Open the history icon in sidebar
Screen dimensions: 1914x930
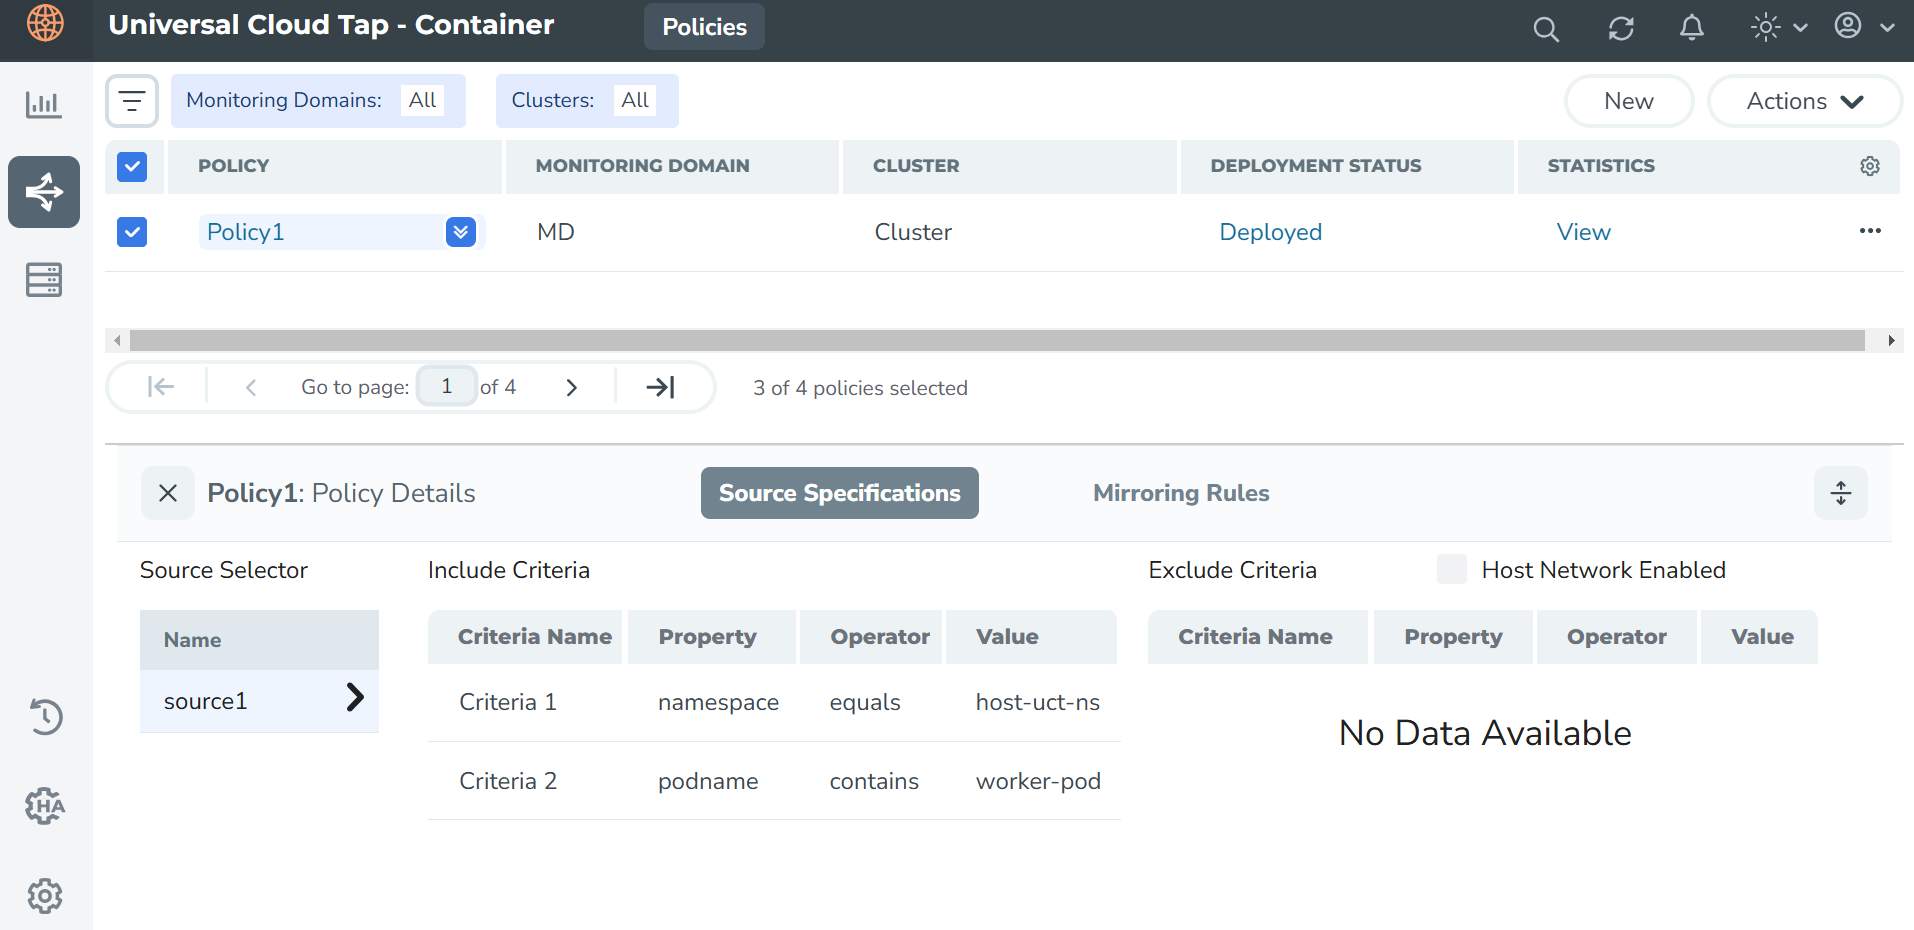(44, 716)
